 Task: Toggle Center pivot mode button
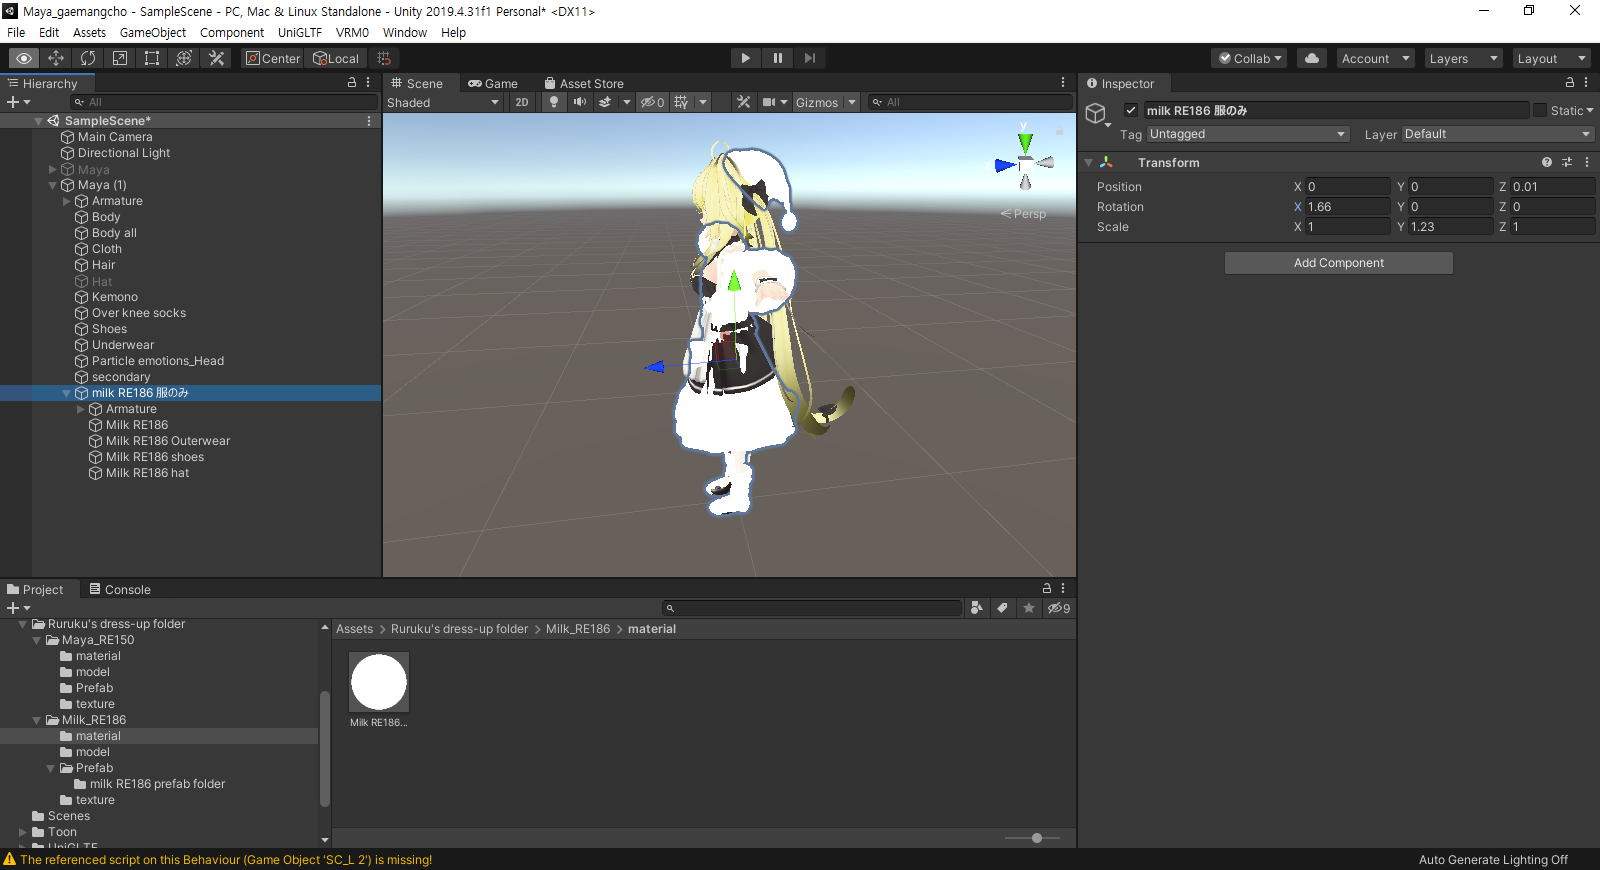[x=273, y=58]
